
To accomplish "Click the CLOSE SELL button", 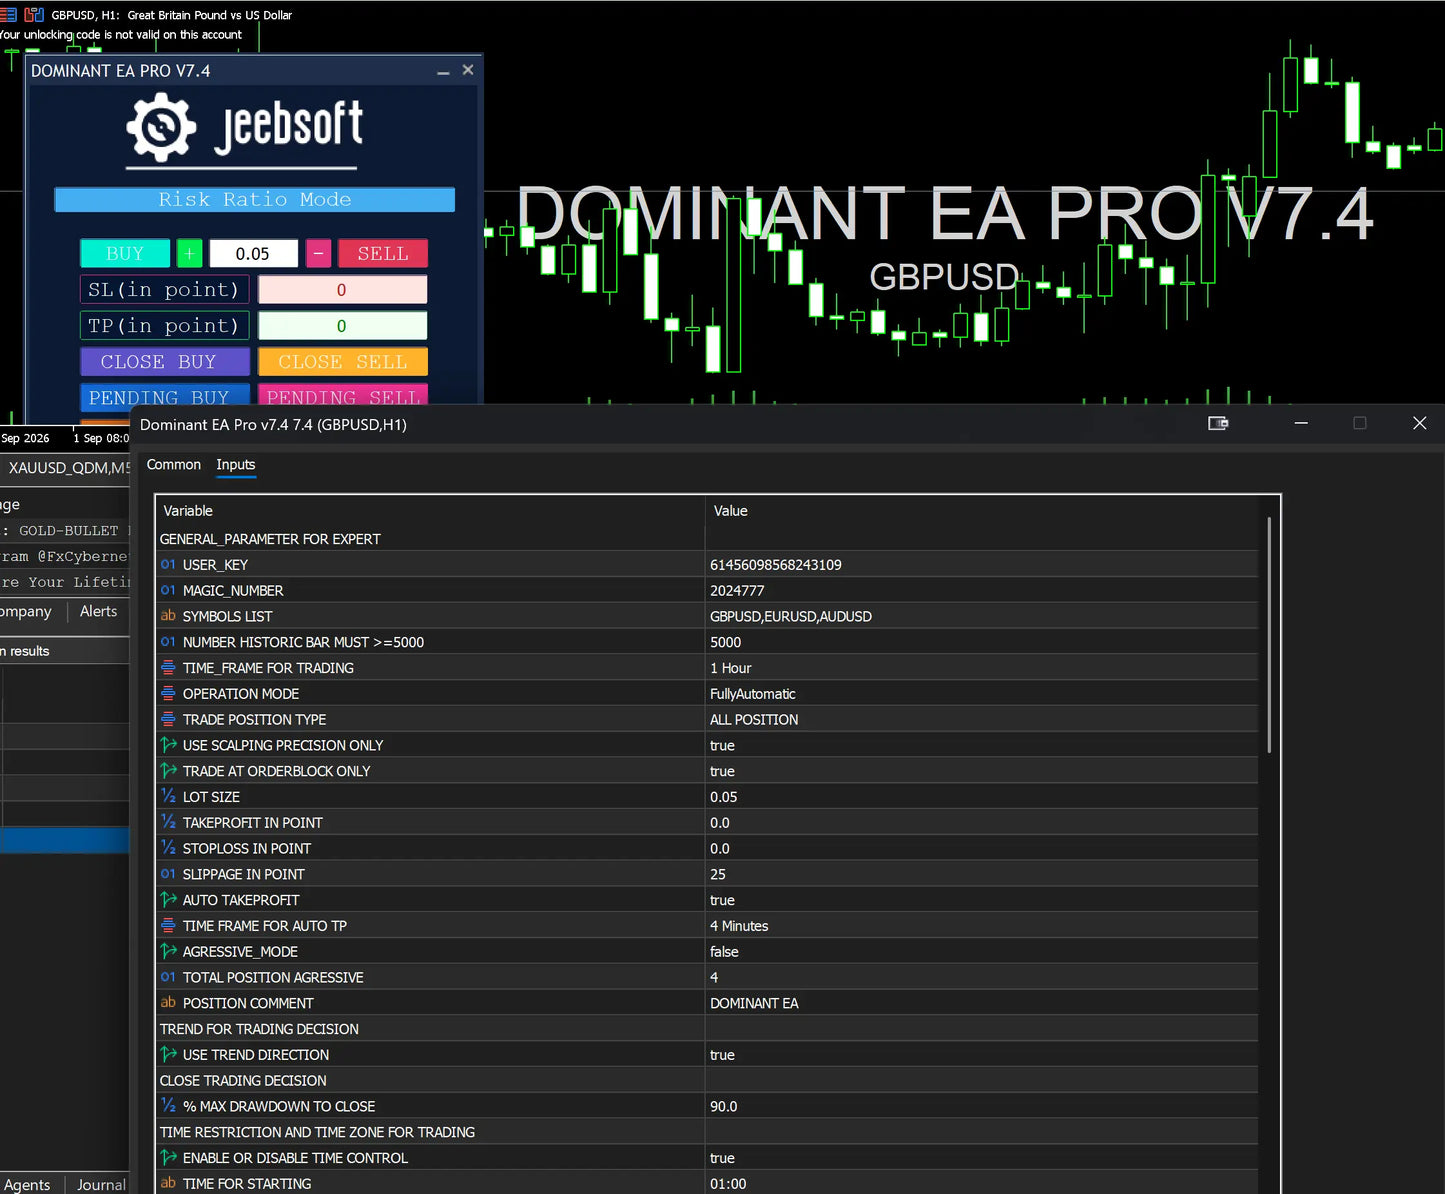I will (x=343, y=362).
